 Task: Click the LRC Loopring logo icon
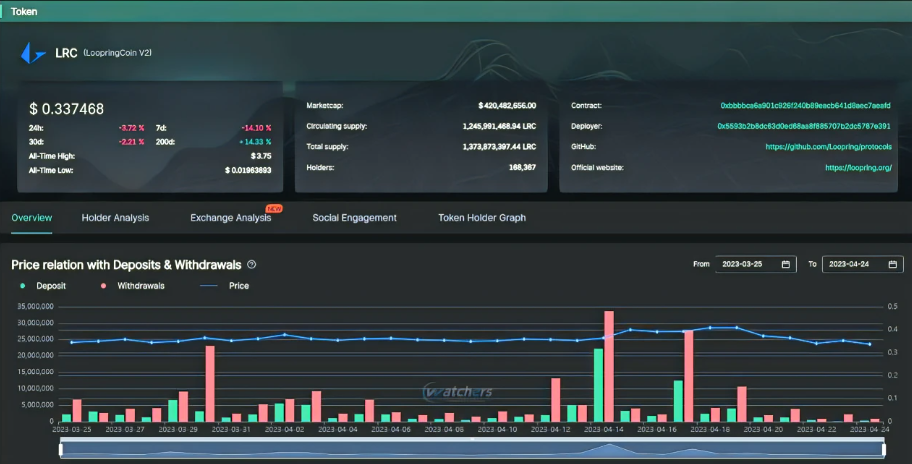[33, 53]
